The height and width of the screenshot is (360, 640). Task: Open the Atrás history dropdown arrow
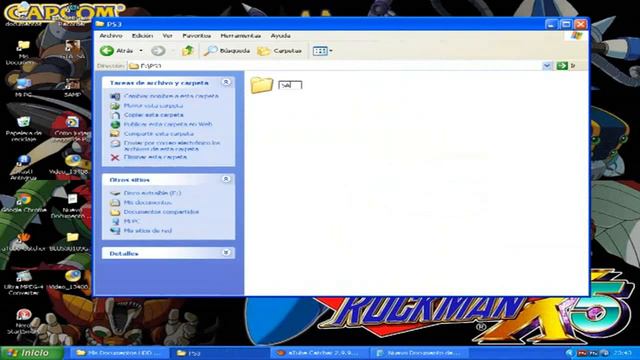(x=141, y=51)
